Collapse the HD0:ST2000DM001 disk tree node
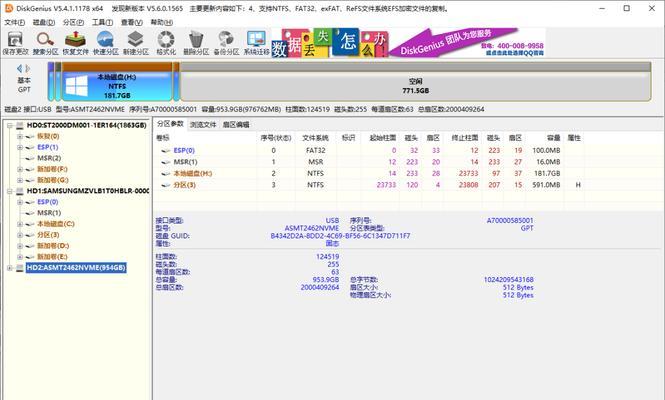 click(8, 126)
